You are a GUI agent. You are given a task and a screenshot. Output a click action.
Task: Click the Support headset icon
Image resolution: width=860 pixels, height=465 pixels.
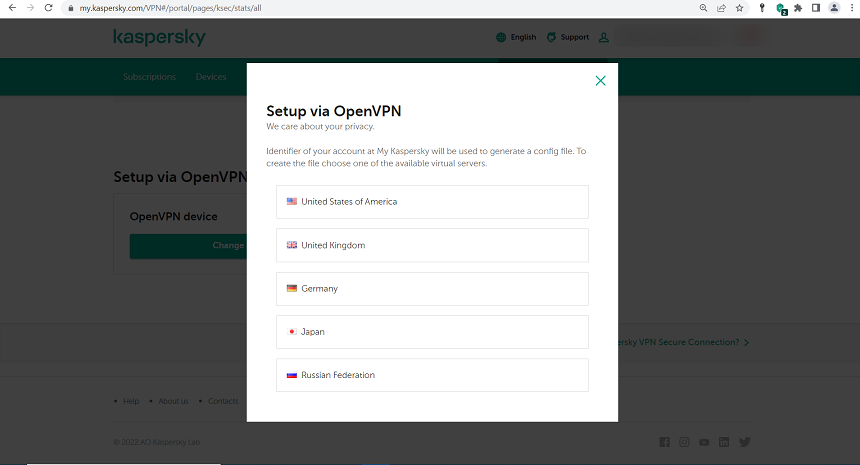coord(551,37)
